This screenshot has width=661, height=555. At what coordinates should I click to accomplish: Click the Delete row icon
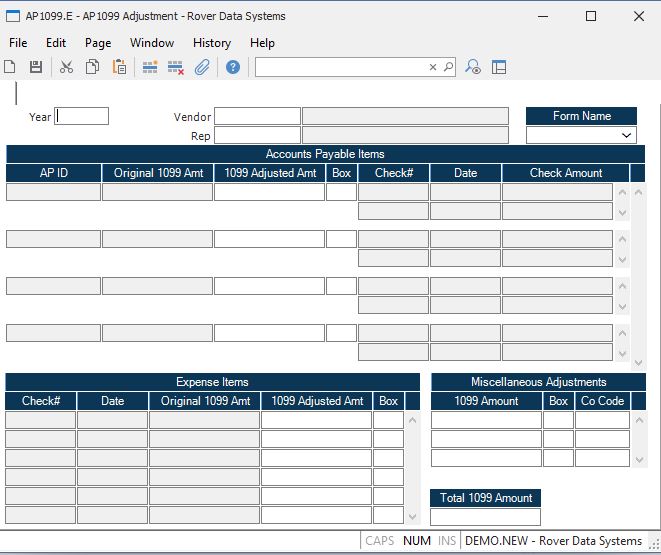click(176, 67)
